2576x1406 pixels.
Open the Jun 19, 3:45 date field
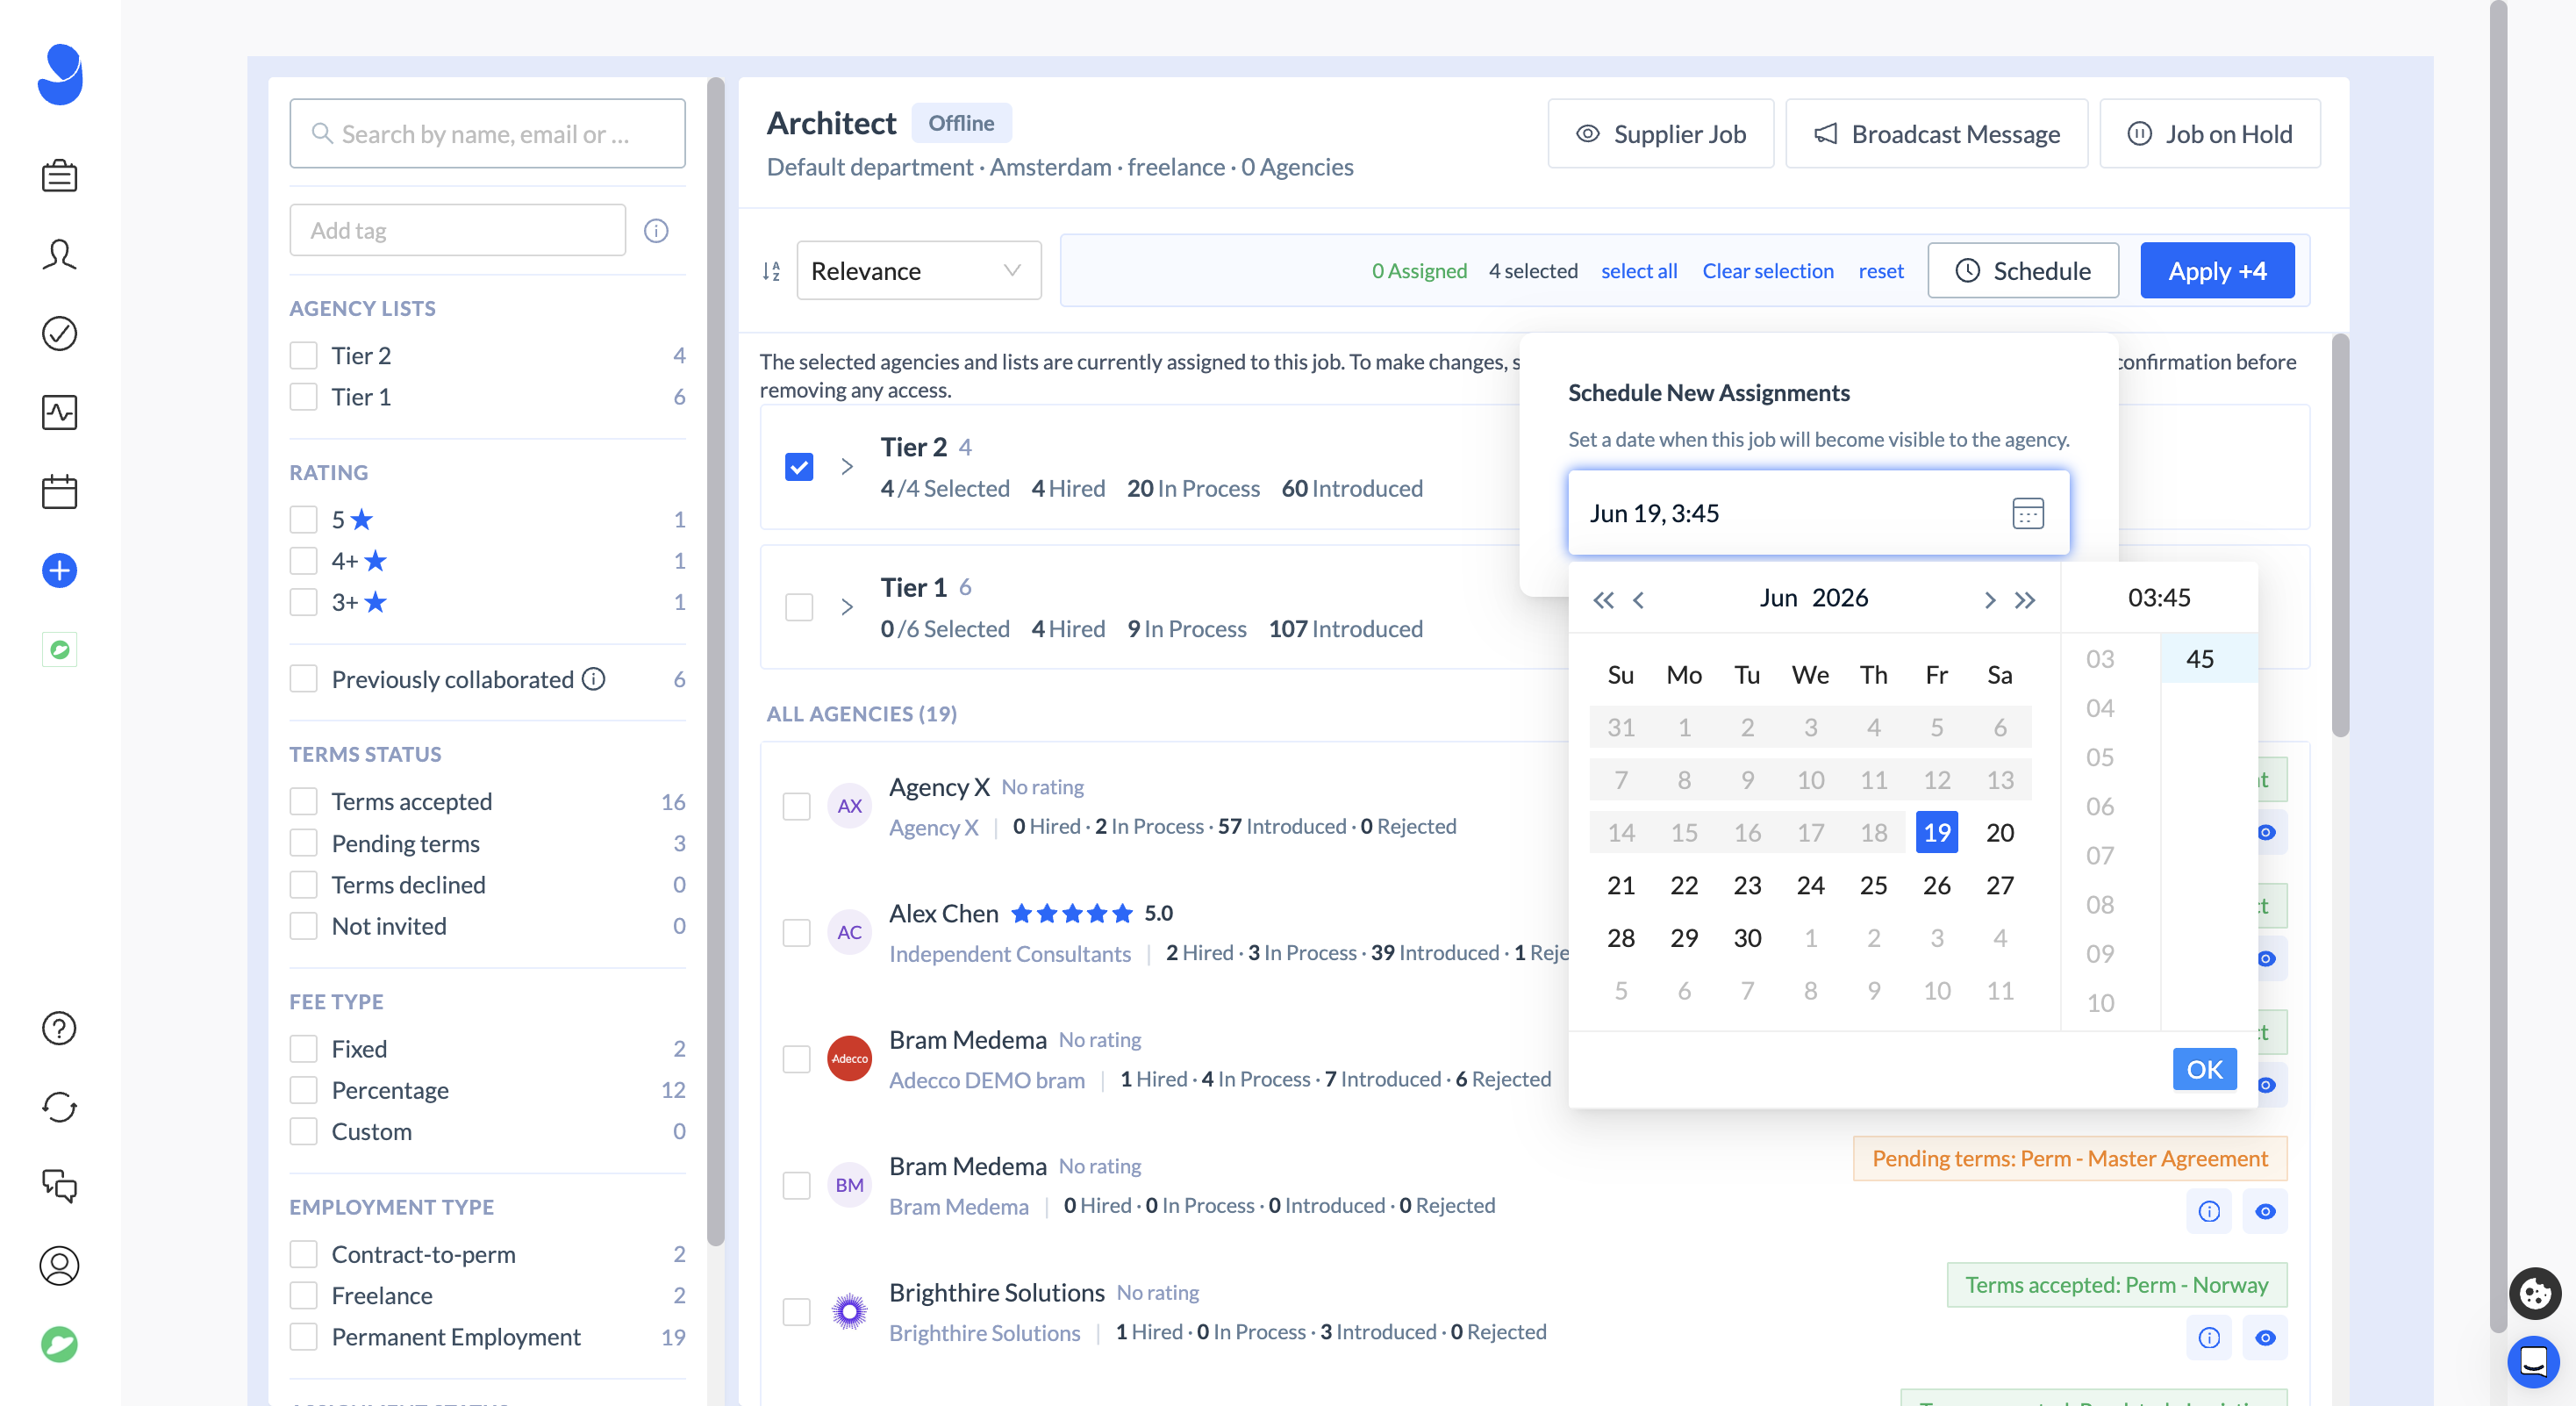coord(1818,513)
